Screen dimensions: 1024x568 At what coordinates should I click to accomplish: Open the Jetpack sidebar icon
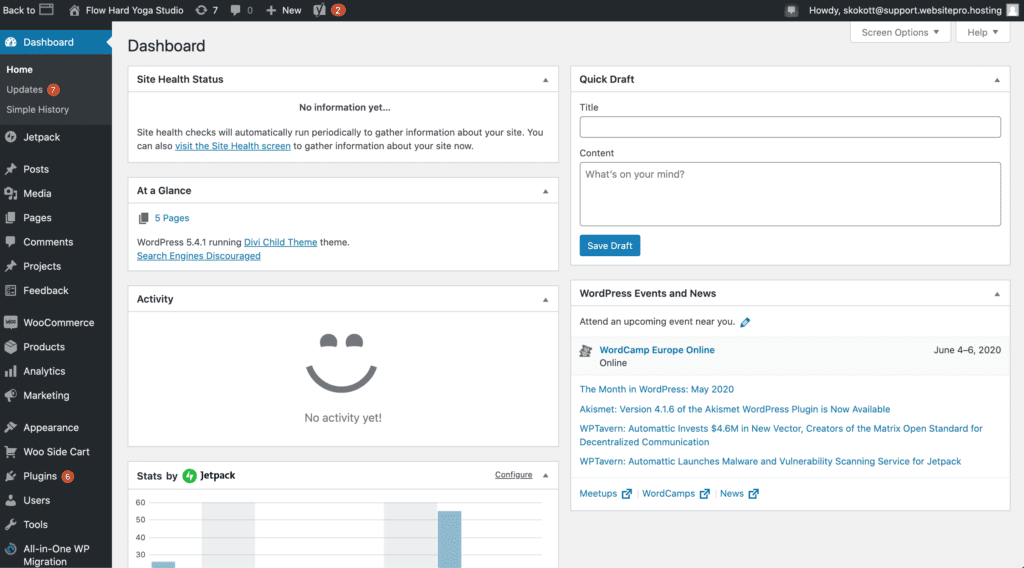[11, 137]
